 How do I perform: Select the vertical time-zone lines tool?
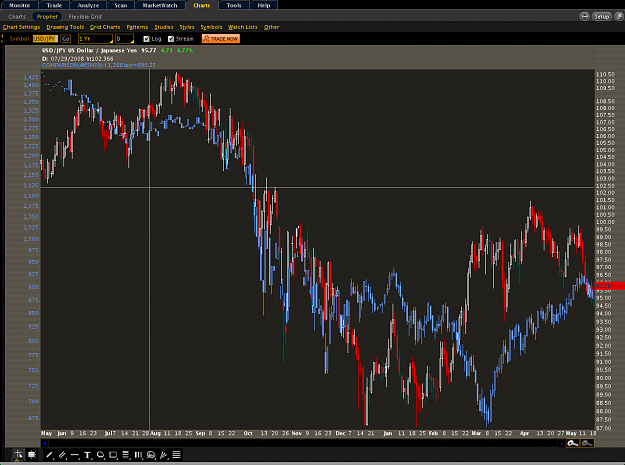pos(138,455)
